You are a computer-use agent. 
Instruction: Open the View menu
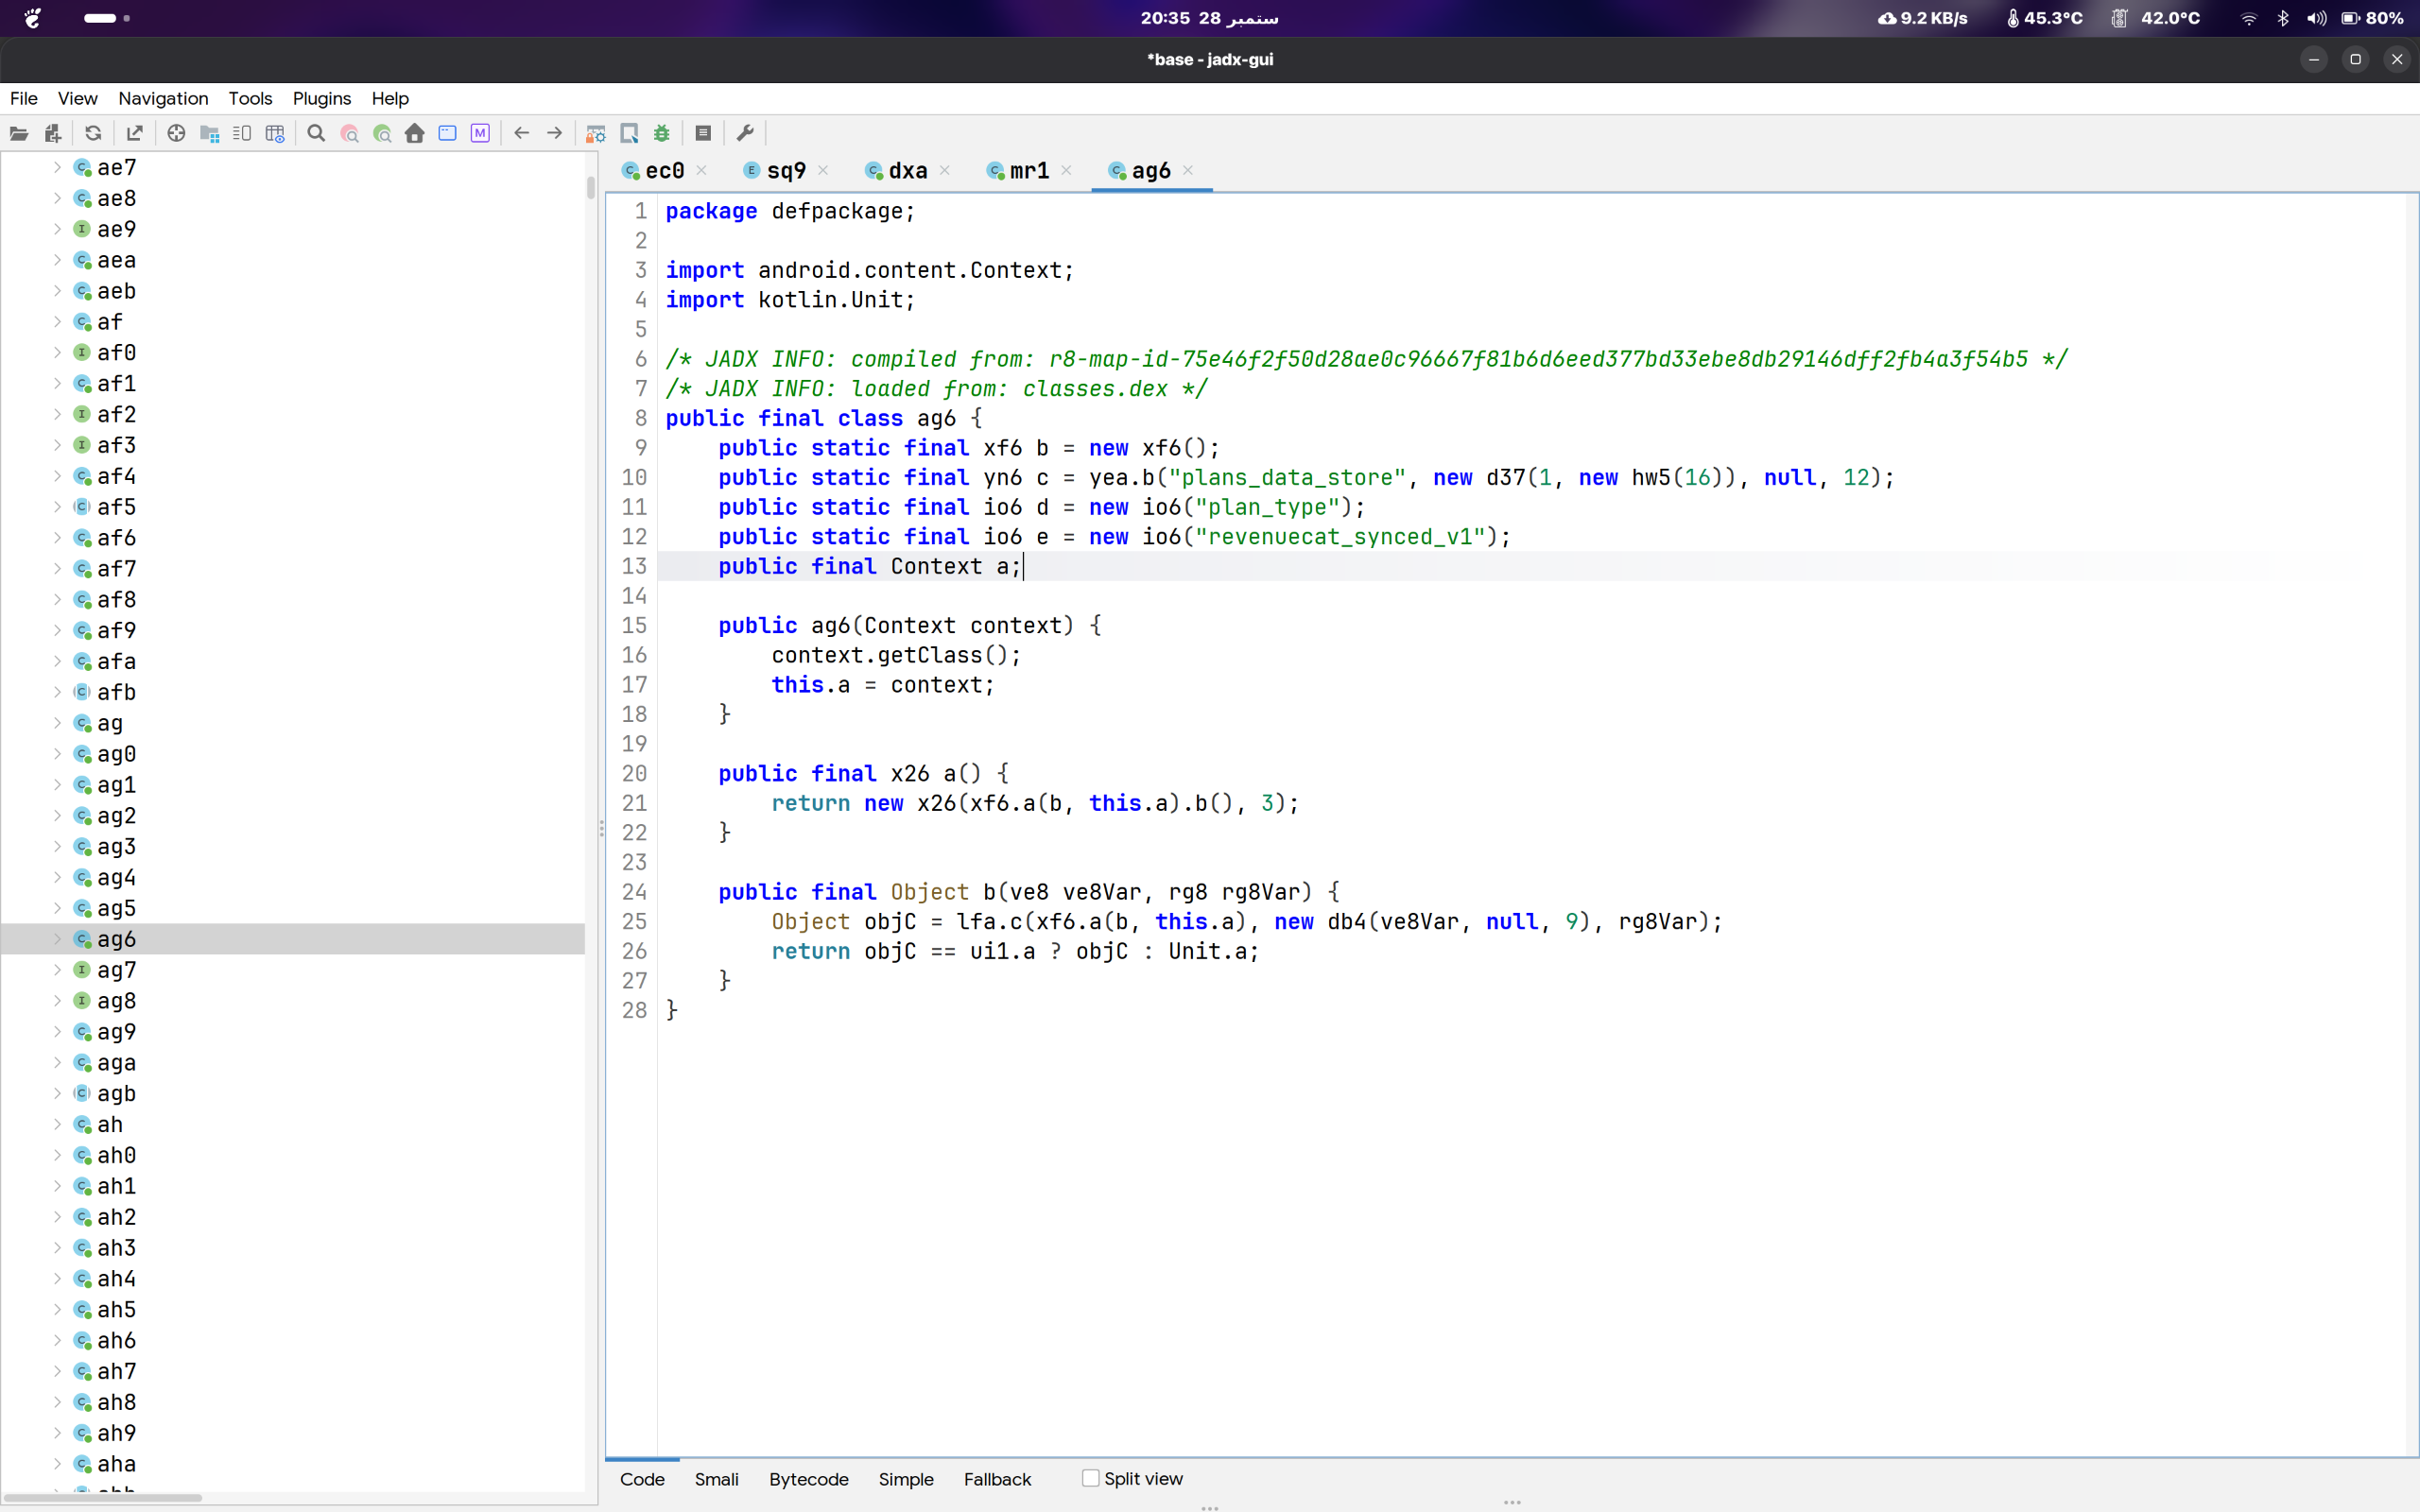pos(77,98)
